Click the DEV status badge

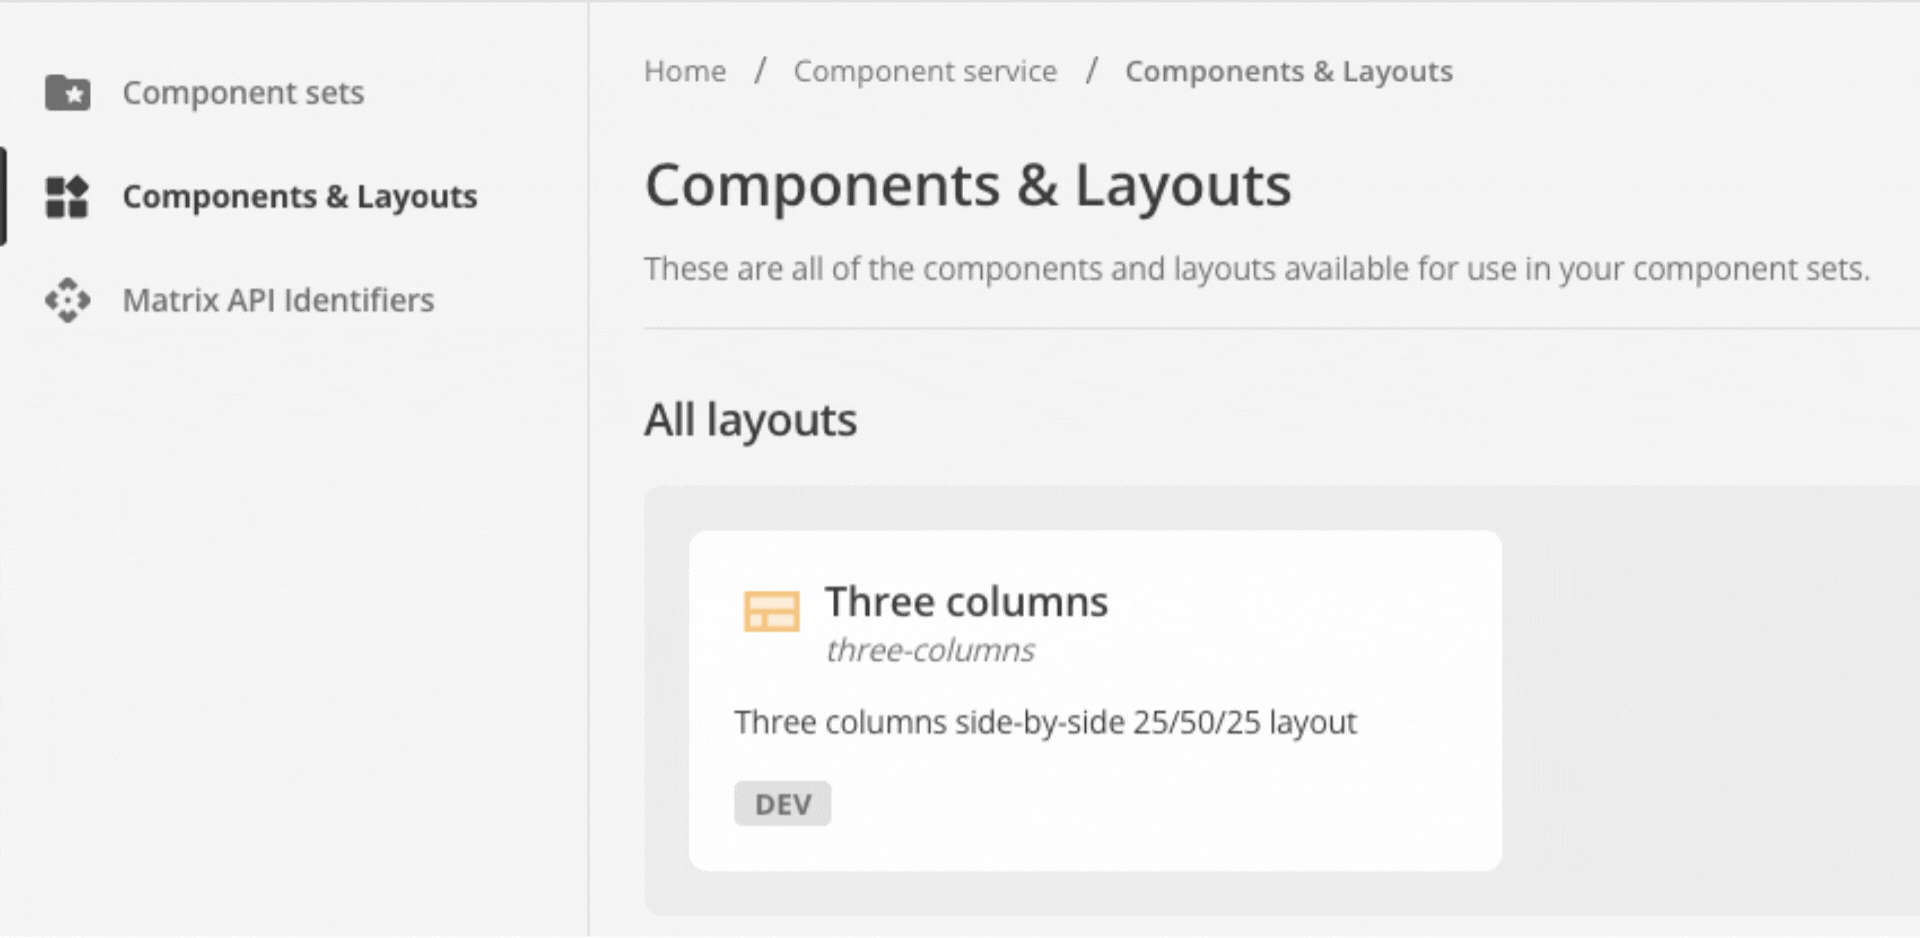coord(783,803)
